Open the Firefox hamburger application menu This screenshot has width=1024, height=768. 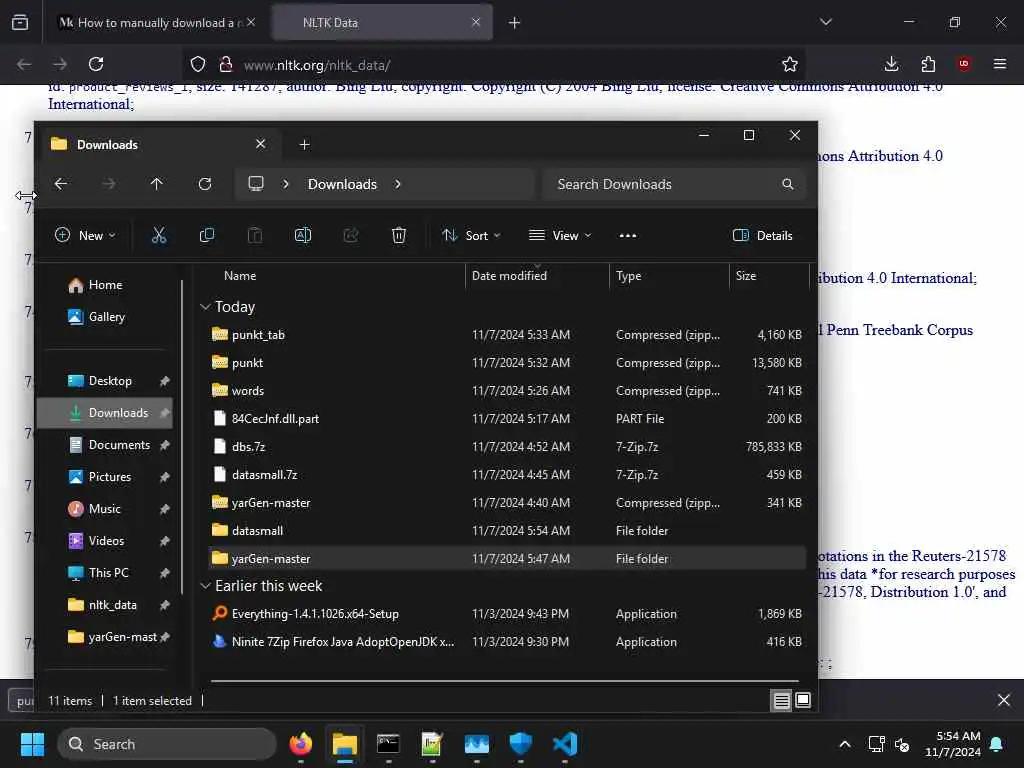point(1000,64)
